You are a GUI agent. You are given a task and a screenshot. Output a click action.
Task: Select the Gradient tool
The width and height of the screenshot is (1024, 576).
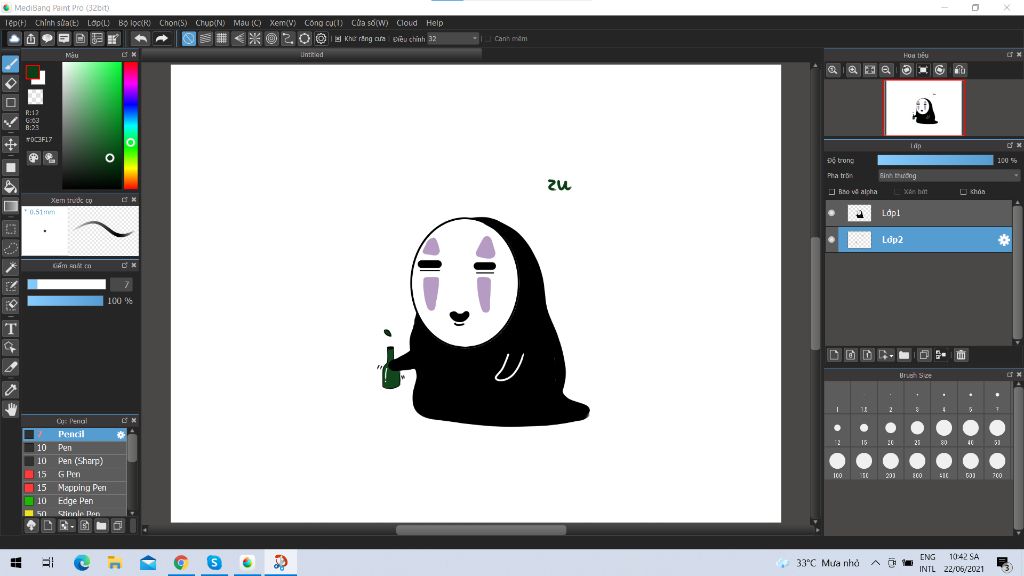pos(10,206)
